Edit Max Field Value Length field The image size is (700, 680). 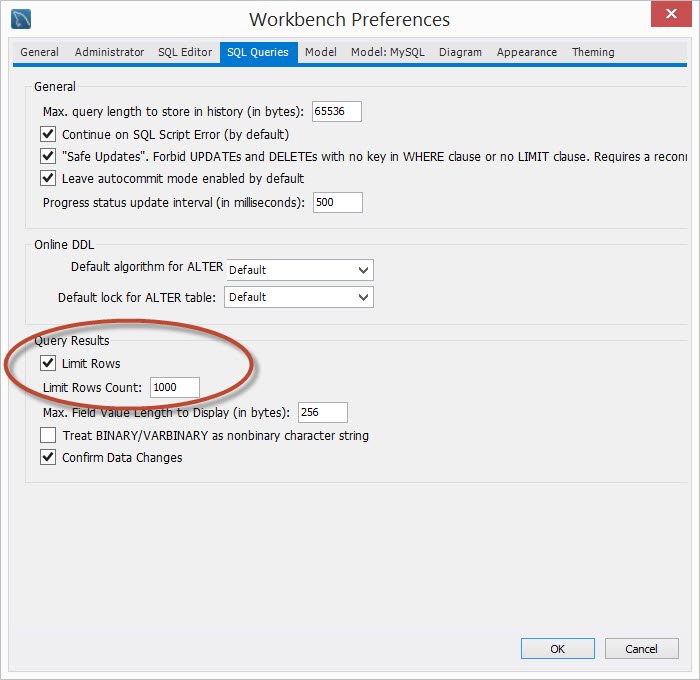pos(323,412)
